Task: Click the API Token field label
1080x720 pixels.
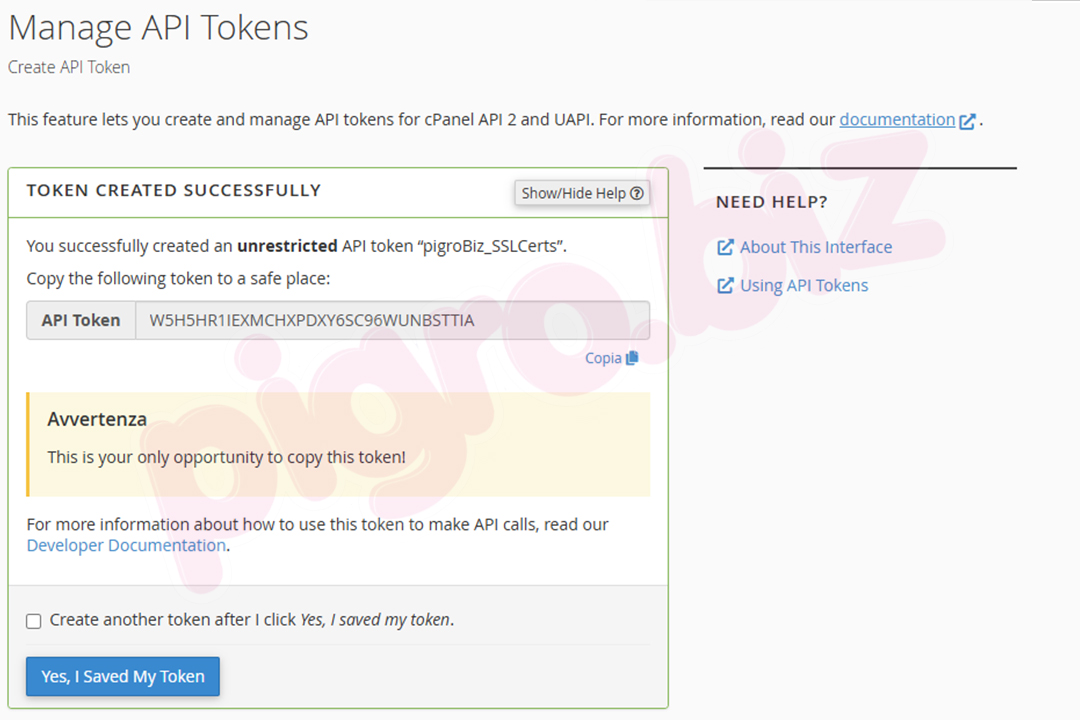Action: tap(81, 321)
